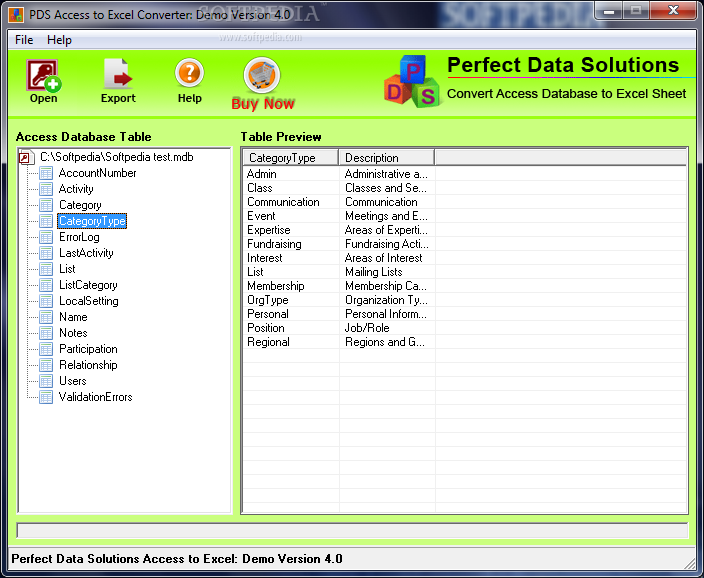
Task: Click the Areas of Interest description cell
Action: point(383,258)
